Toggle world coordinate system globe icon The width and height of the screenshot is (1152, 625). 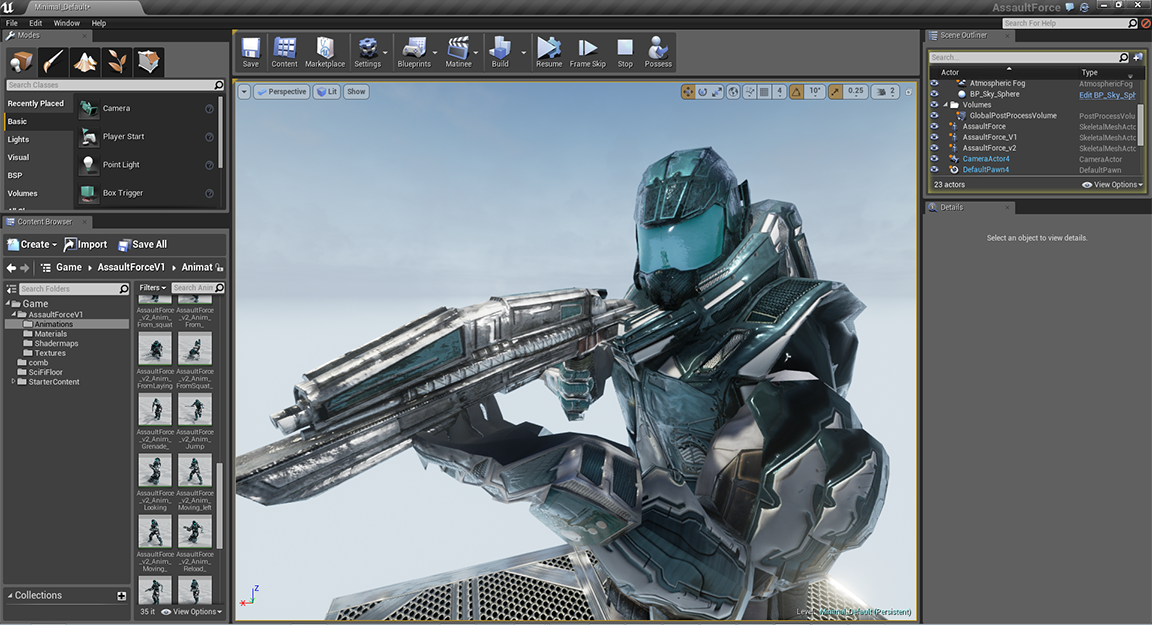(733, 92)
